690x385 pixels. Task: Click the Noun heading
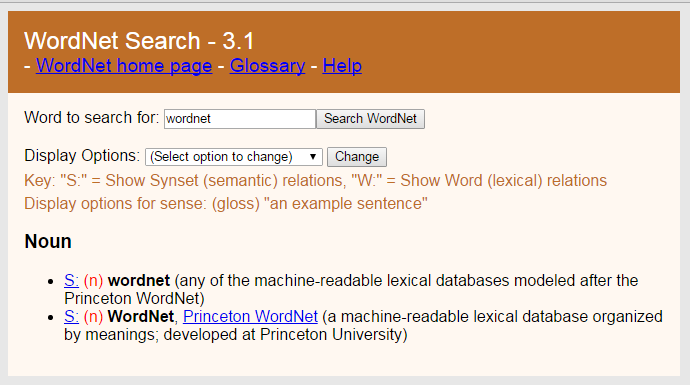click(x=48, y=241)
